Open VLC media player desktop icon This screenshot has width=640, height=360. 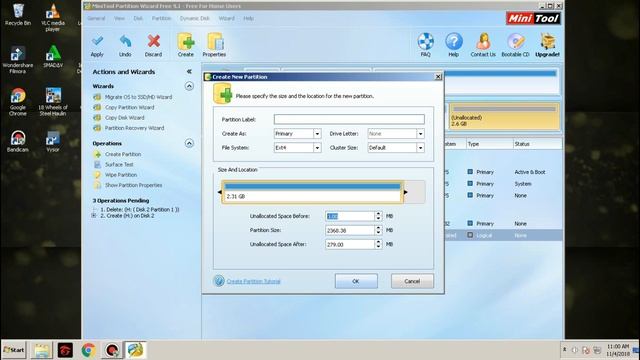click(x=53, y=18)
